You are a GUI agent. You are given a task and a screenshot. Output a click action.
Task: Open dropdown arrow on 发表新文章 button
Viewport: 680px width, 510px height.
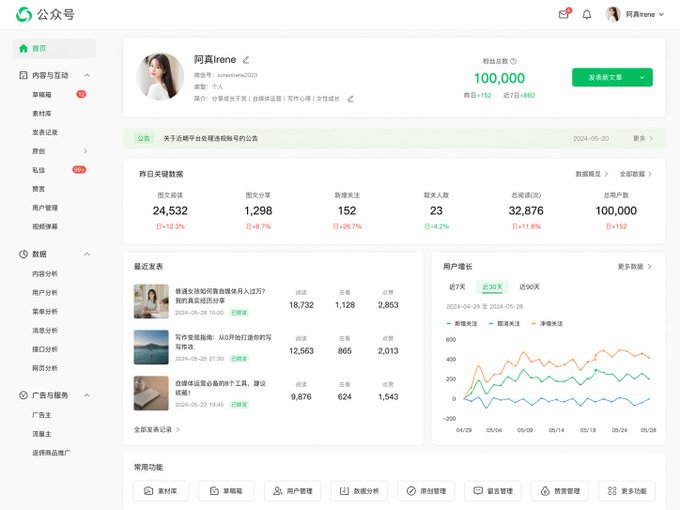[x=642, y=77]
